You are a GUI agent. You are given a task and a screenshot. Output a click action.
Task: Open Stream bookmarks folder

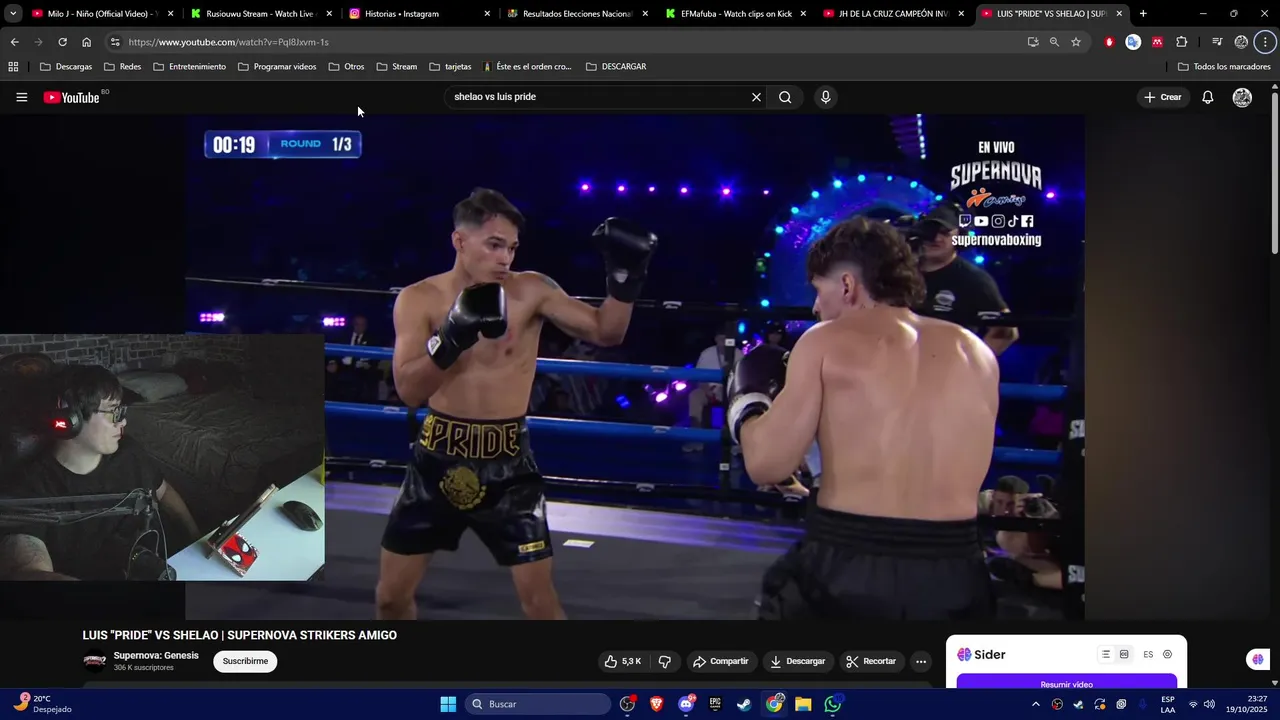pos(397,67)
